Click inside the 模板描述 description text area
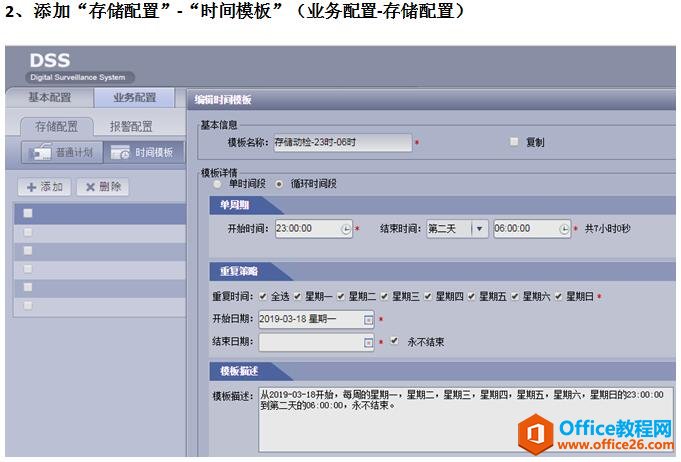681x462 pixels. 460,420
